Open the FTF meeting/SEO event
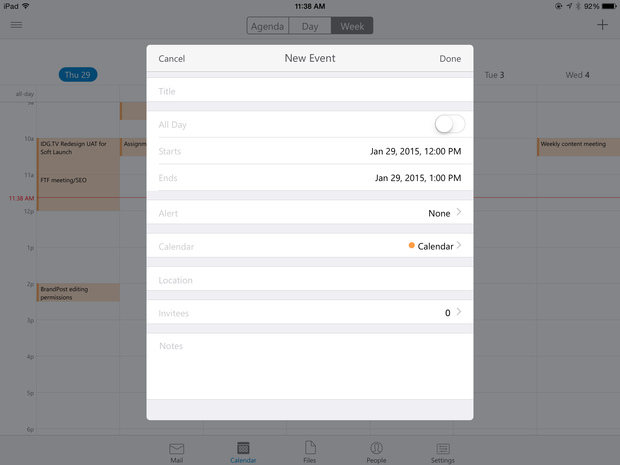Image resolution: width=620 pixels, height=465 pixels. pyautogui.click(x=78, y=193)
